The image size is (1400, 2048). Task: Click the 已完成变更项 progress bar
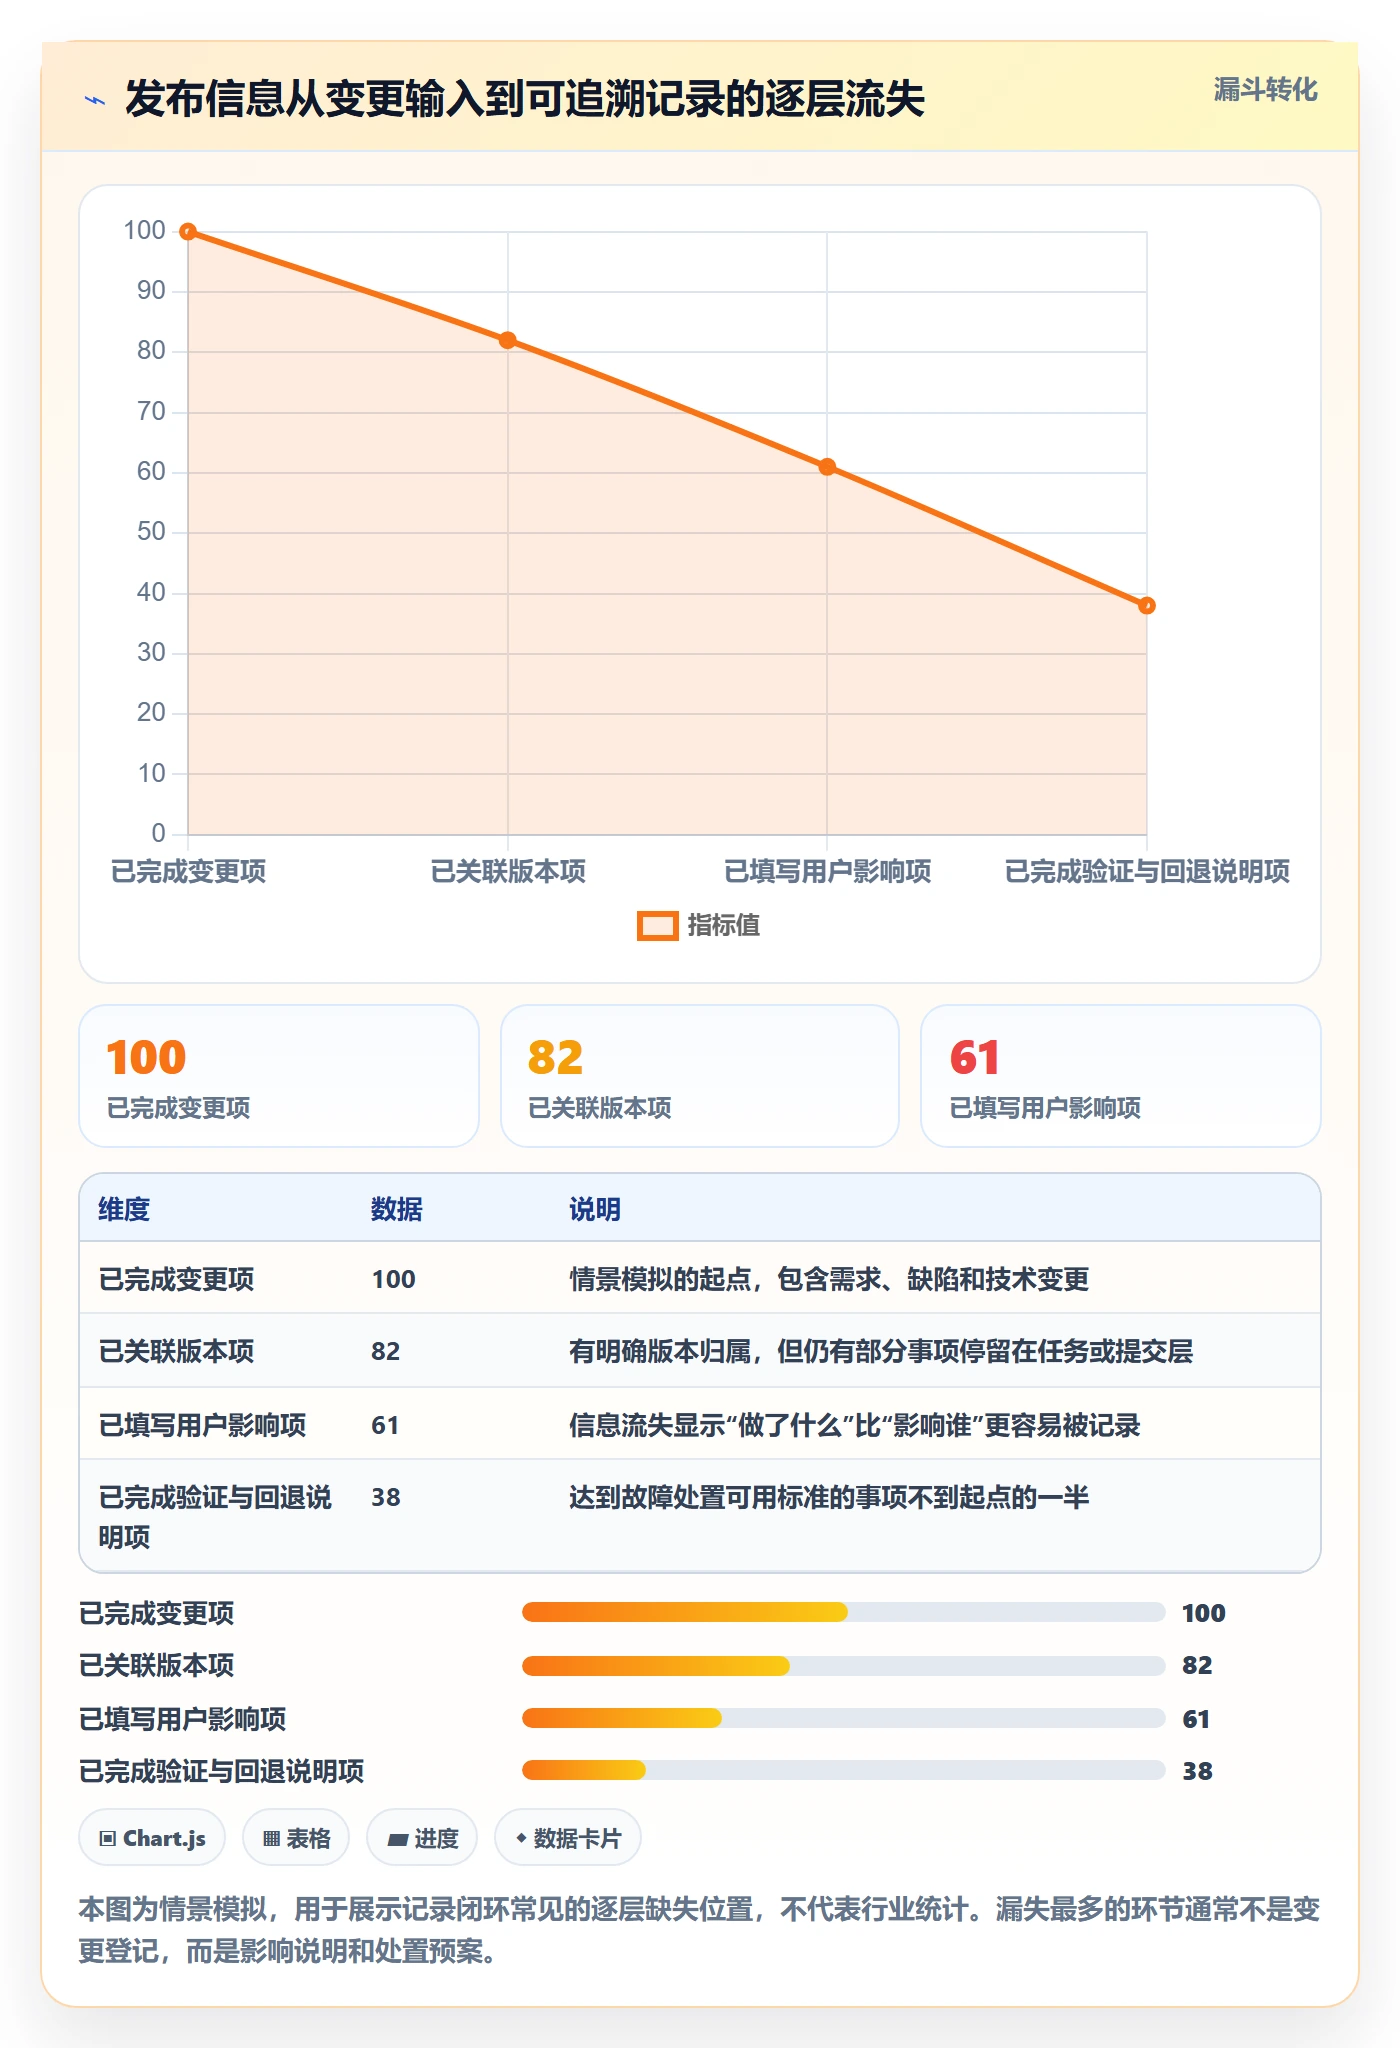pos(843,1612)
